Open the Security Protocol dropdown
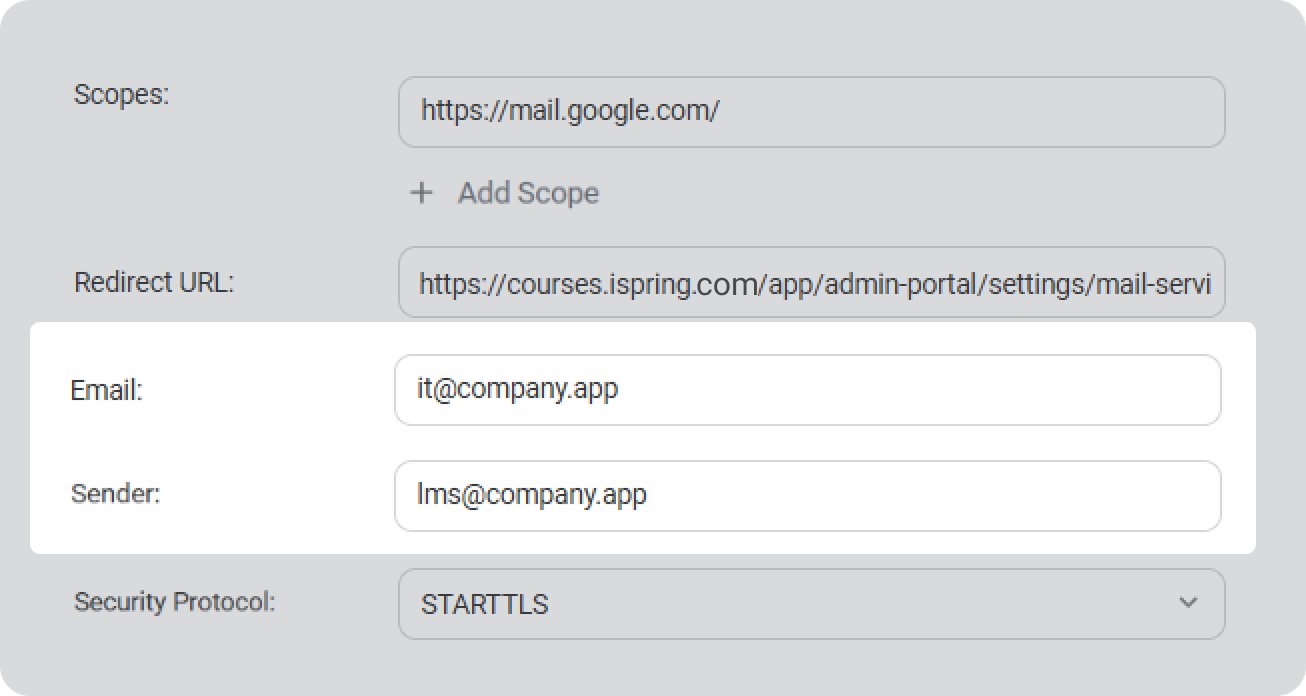Screen dimensions: 1306x696 click(810, 604)
